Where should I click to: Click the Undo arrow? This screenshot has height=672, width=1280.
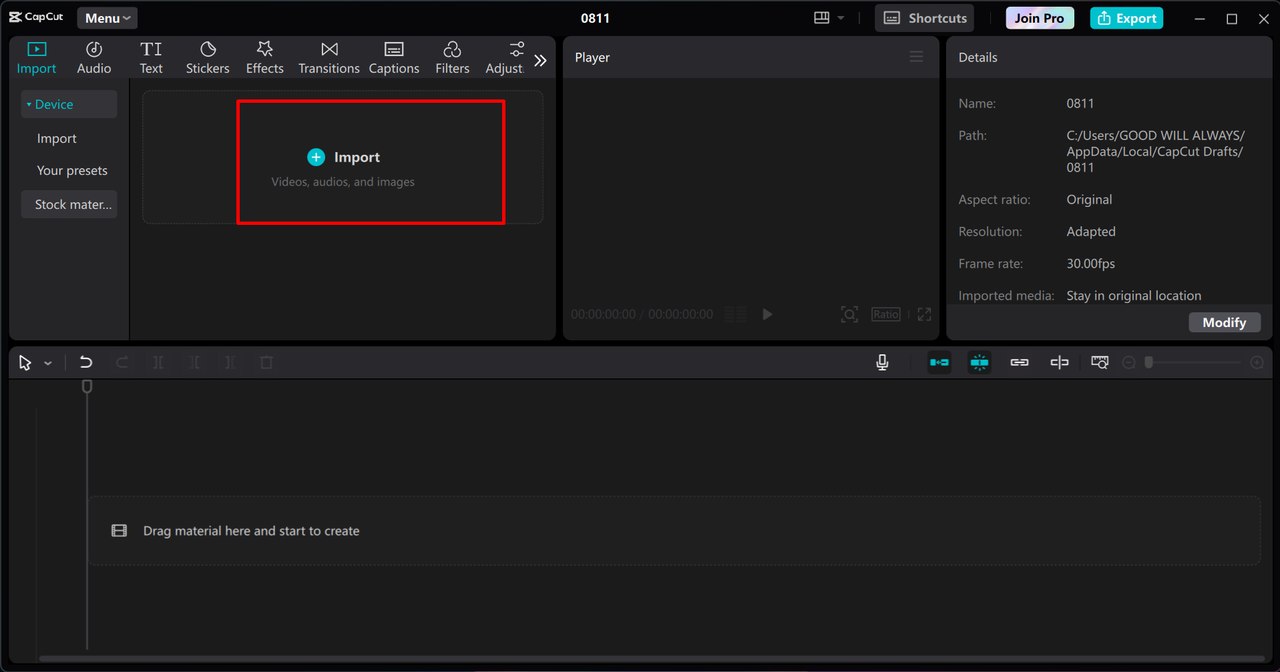pos(86,363)
